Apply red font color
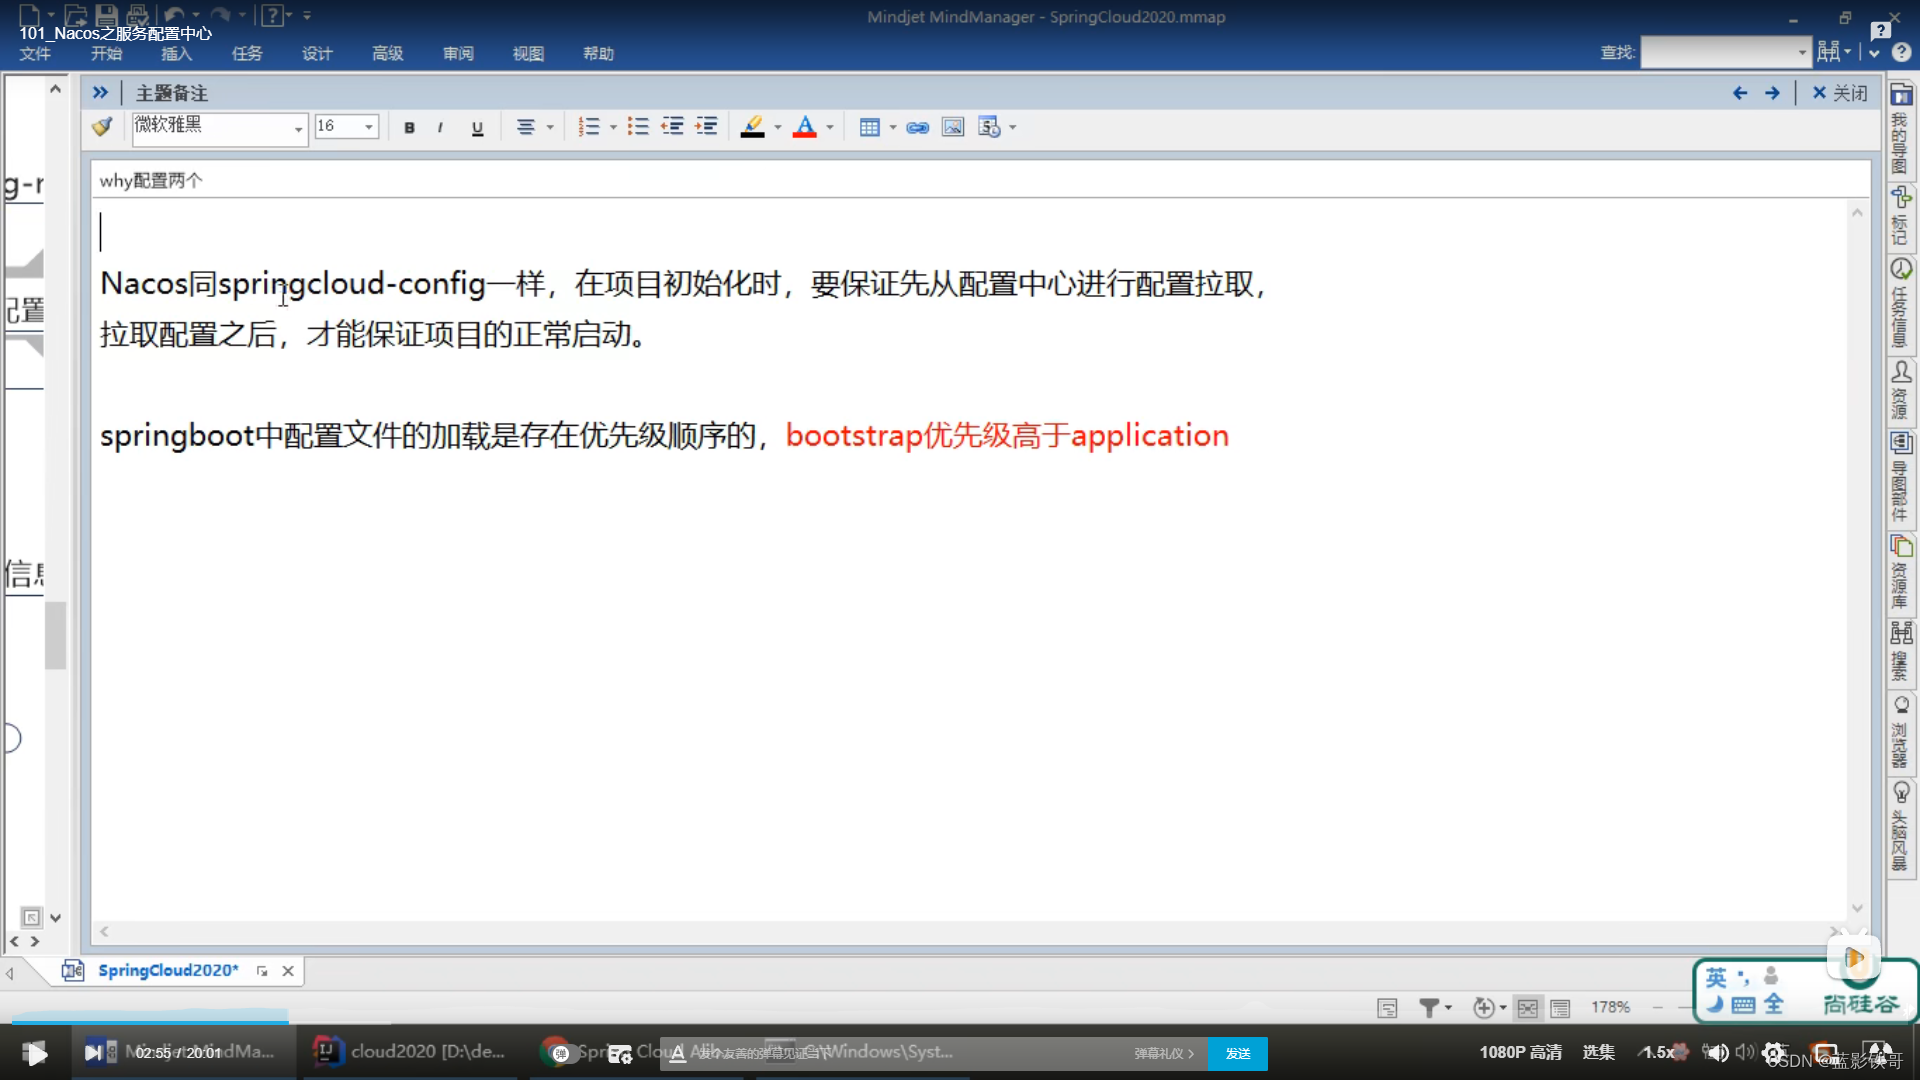This screenshot has height=1080, width=1920. pyautogui.click(x=805, y=127)
